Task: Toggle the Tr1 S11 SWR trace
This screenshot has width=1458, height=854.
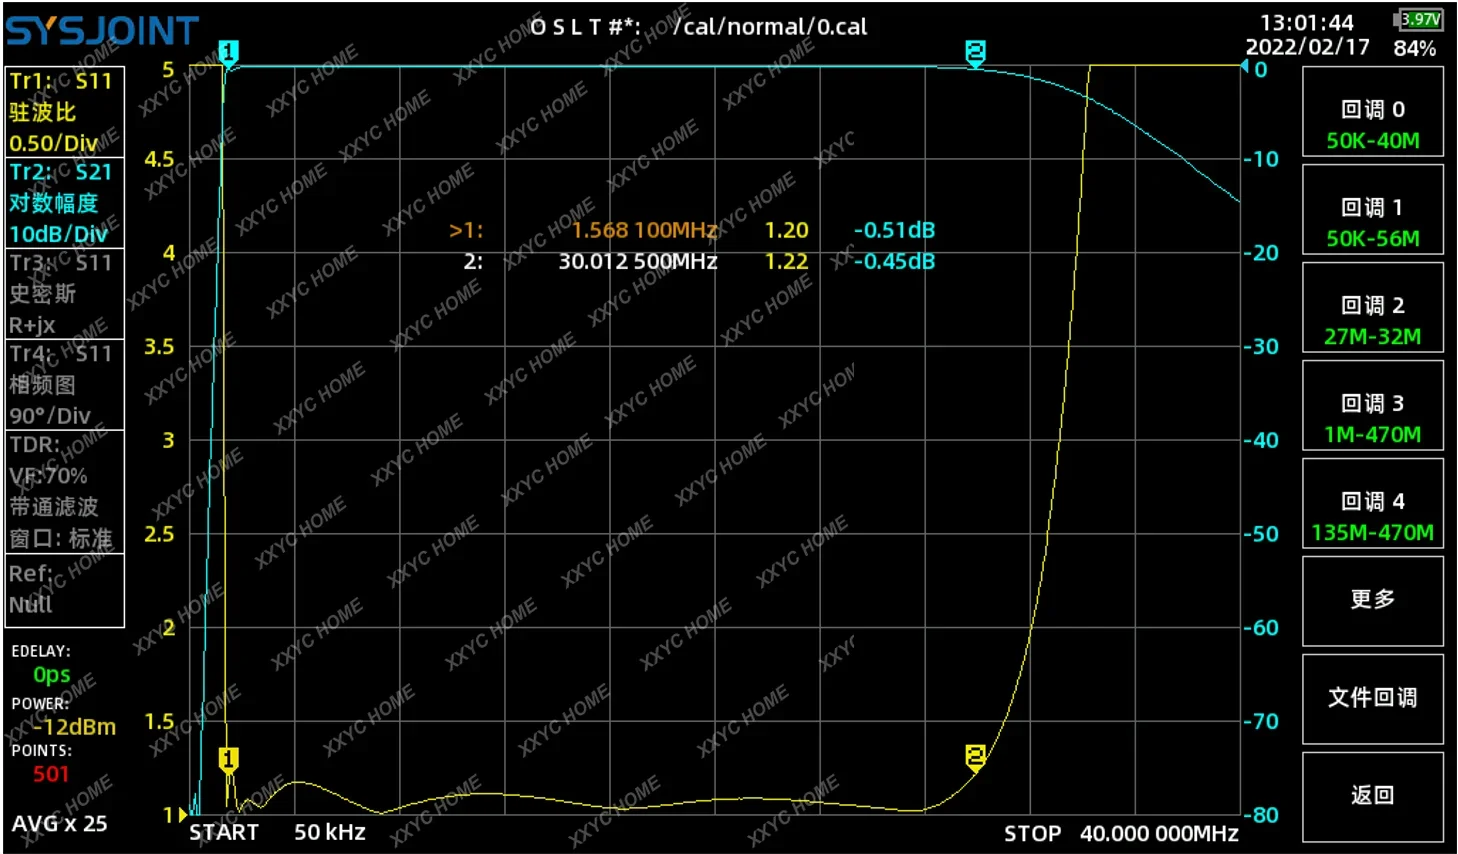Action: 63,112
